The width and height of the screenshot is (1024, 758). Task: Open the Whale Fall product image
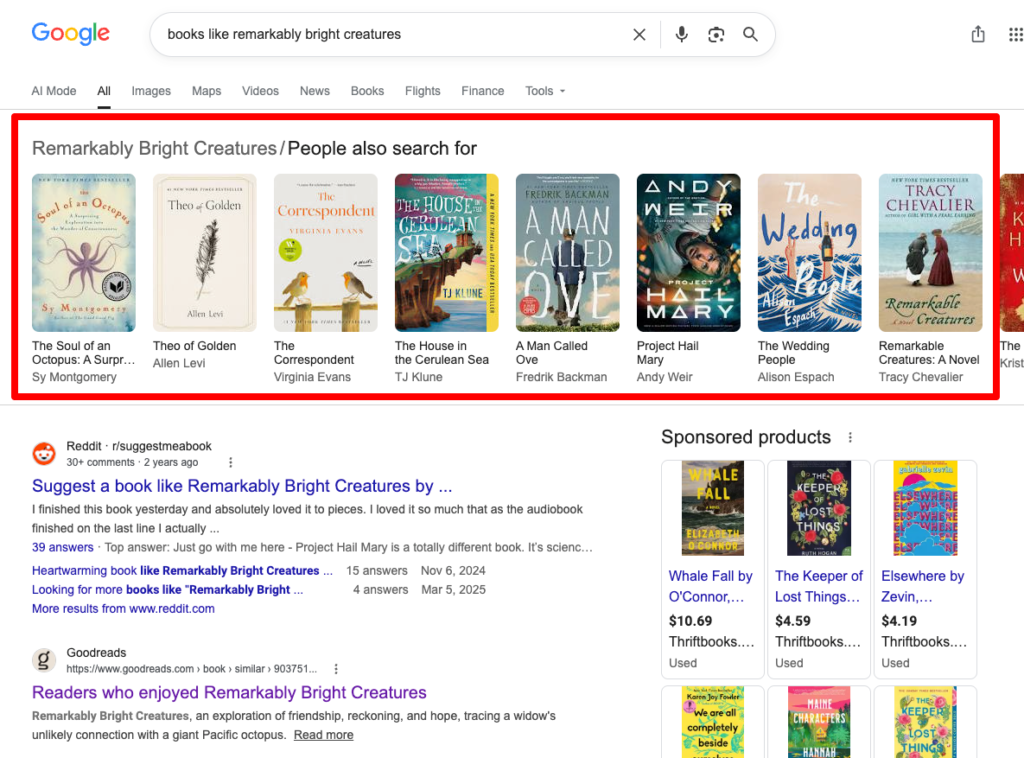pyautogui.click(x=712, y=508)
